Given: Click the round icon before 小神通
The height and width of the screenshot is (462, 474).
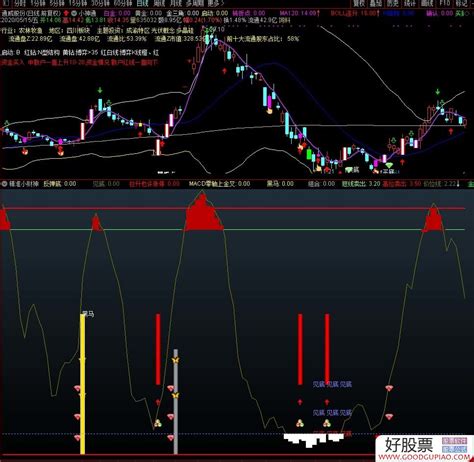Looking at the screenshot, I should [74, 14].
